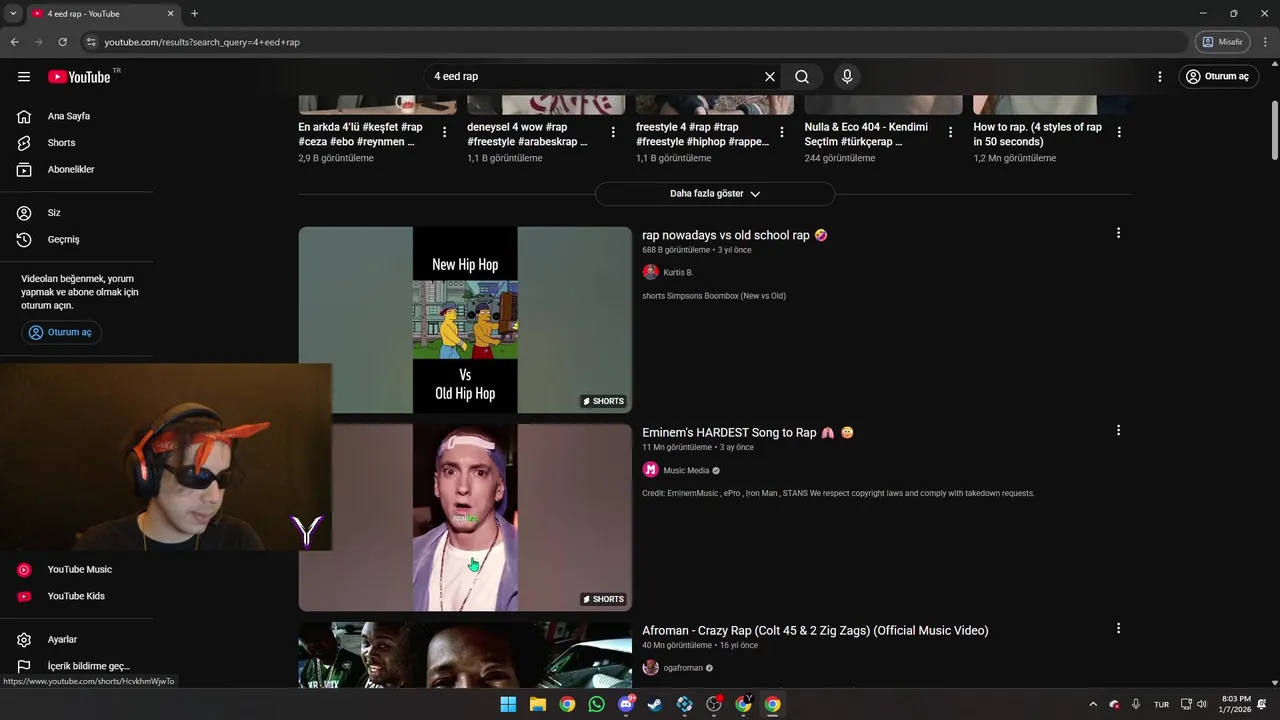Click TUR keyboard language indicator
This screenshot has height=720, width=1280.
1161,704
